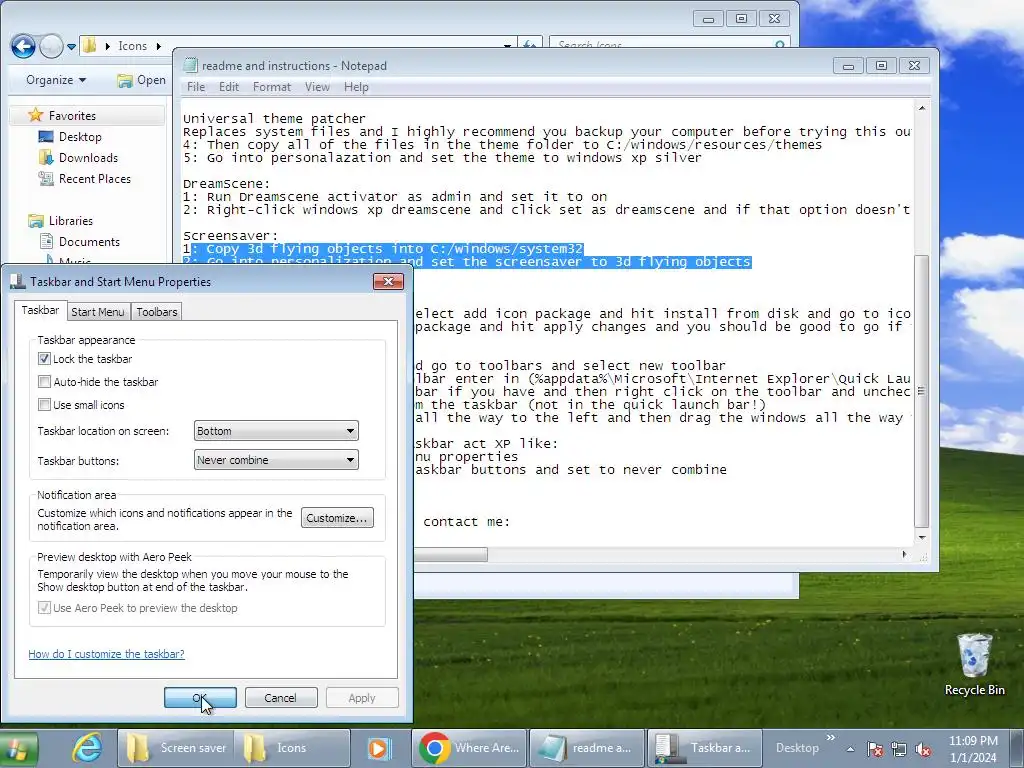
Task: Click Favorites star in navigation pane
Action: point(35,116)
